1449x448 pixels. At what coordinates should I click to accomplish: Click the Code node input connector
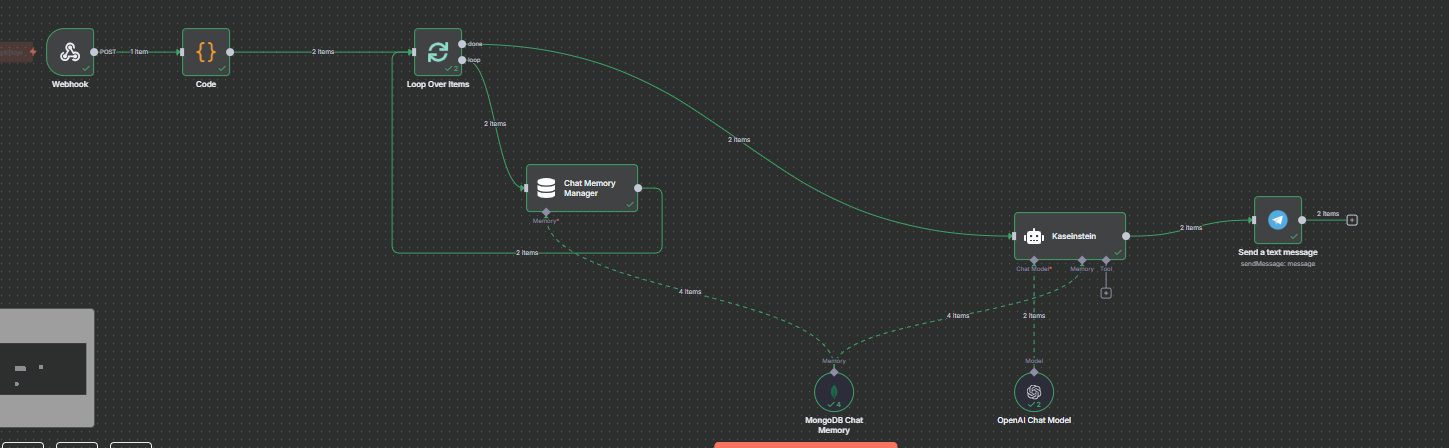click(x=182, y=52)
